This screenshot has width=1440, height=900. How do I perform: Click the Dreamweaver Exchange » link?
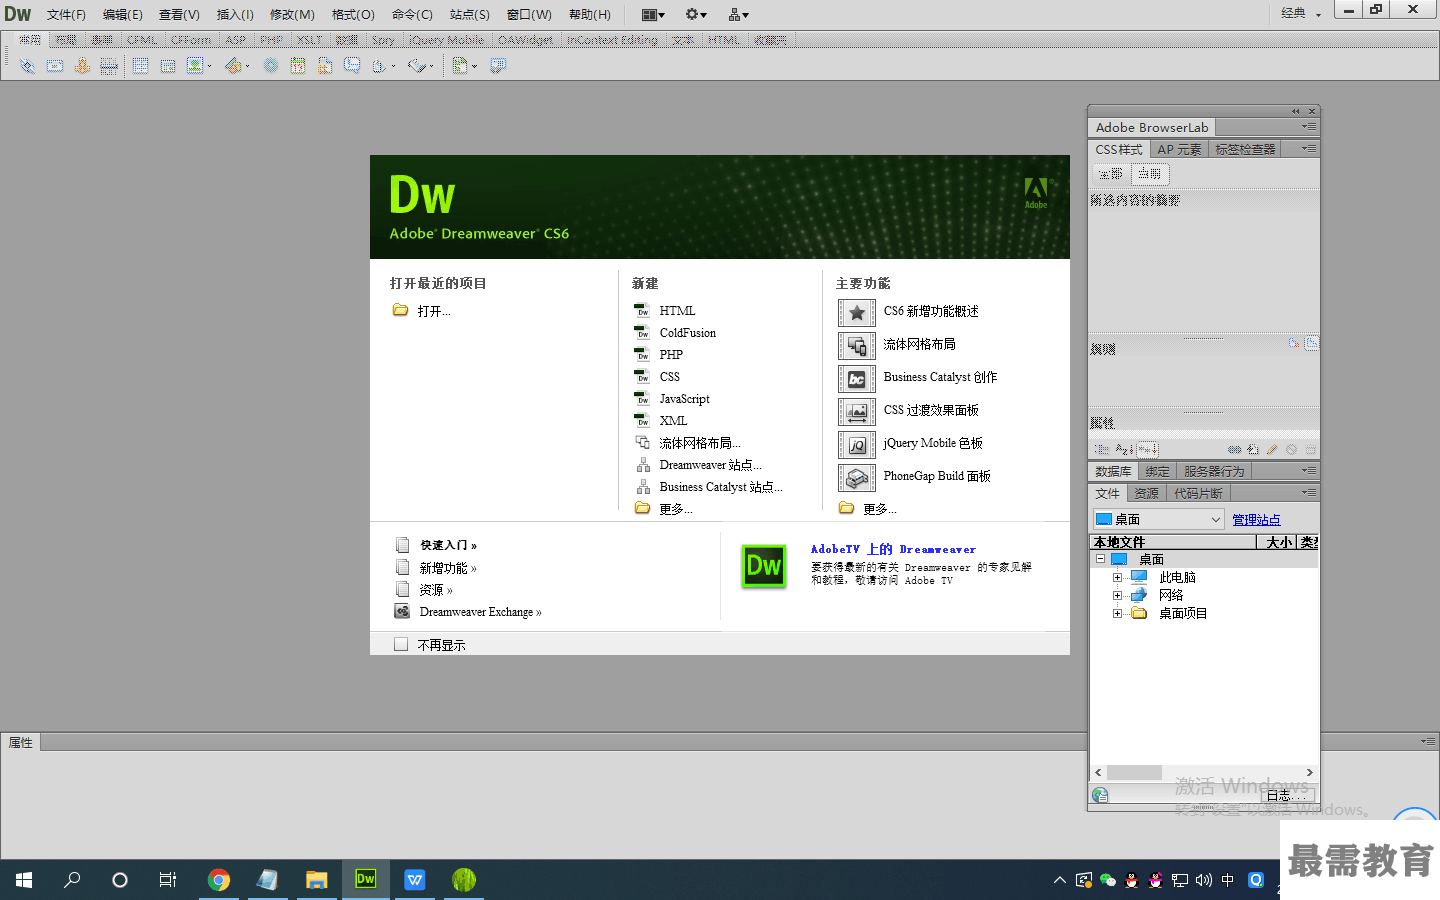[480, 612]
